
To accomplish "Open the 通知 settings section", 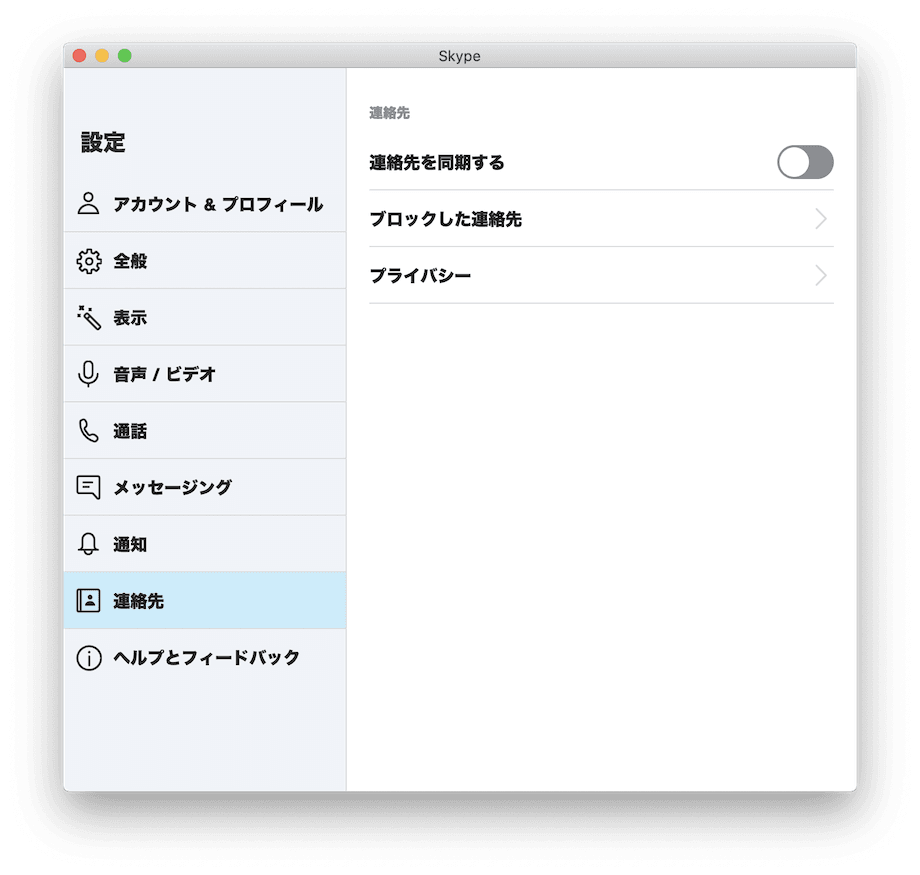I will coord(205,544).
